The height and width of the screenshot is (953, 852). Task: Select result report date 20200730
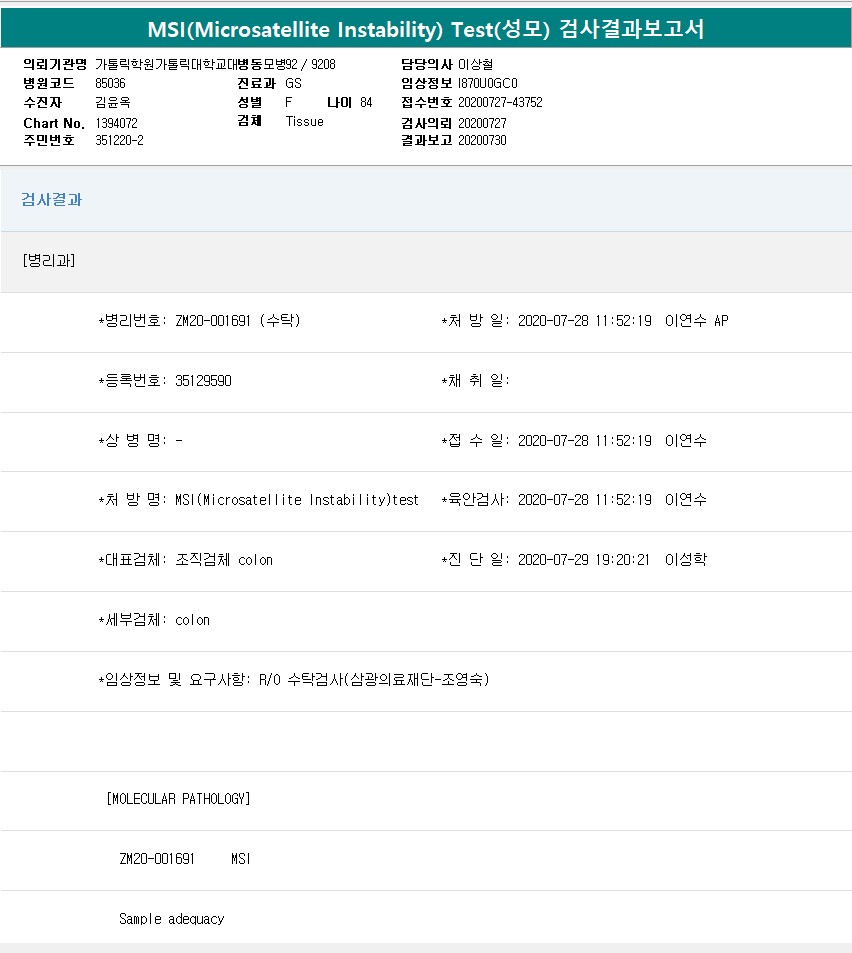coord(482,140)
